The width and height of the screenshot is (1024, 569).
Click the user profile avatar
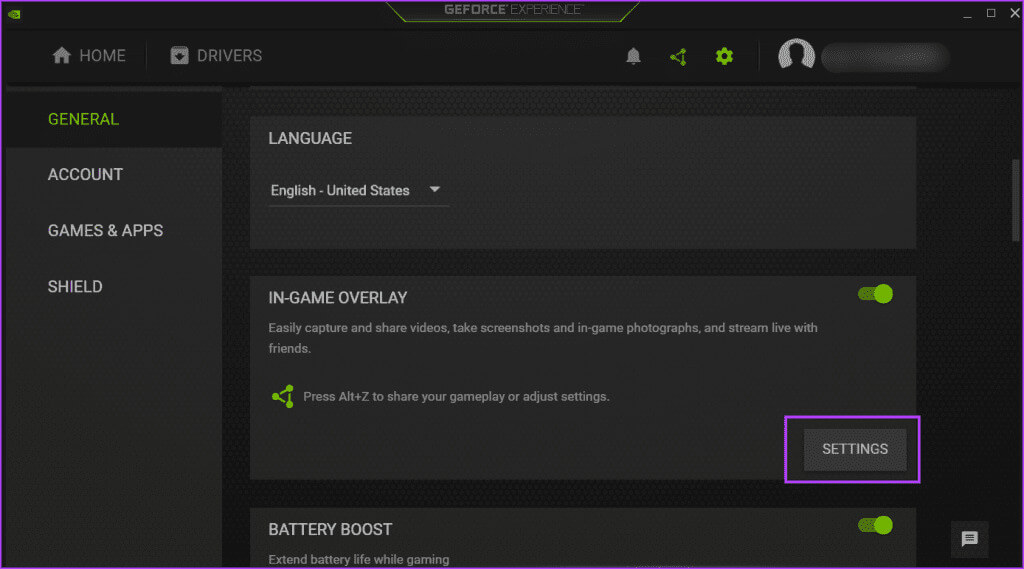796,55
